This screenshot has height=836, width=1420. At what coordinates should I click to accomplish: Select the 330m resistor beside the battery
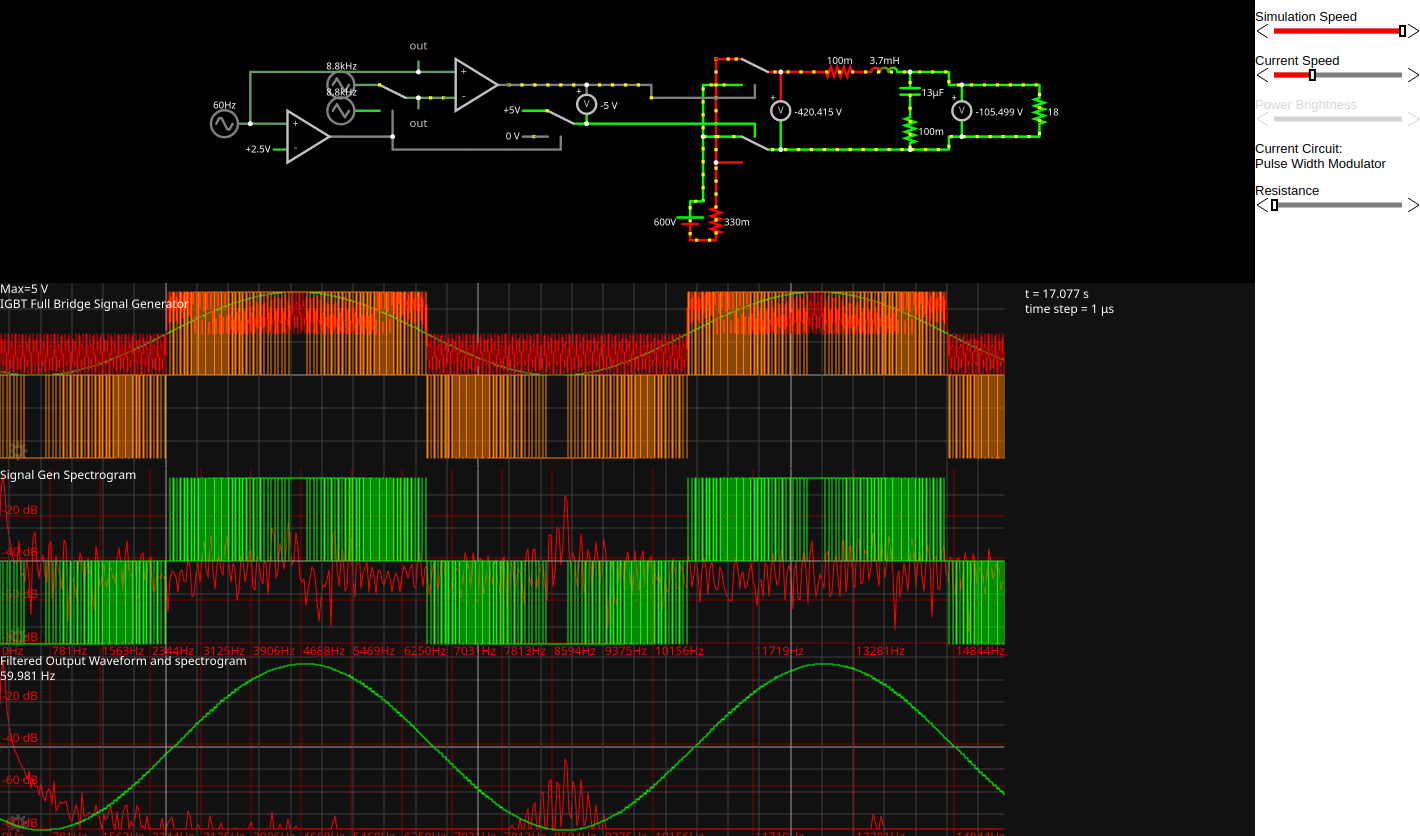click(715, 222)
